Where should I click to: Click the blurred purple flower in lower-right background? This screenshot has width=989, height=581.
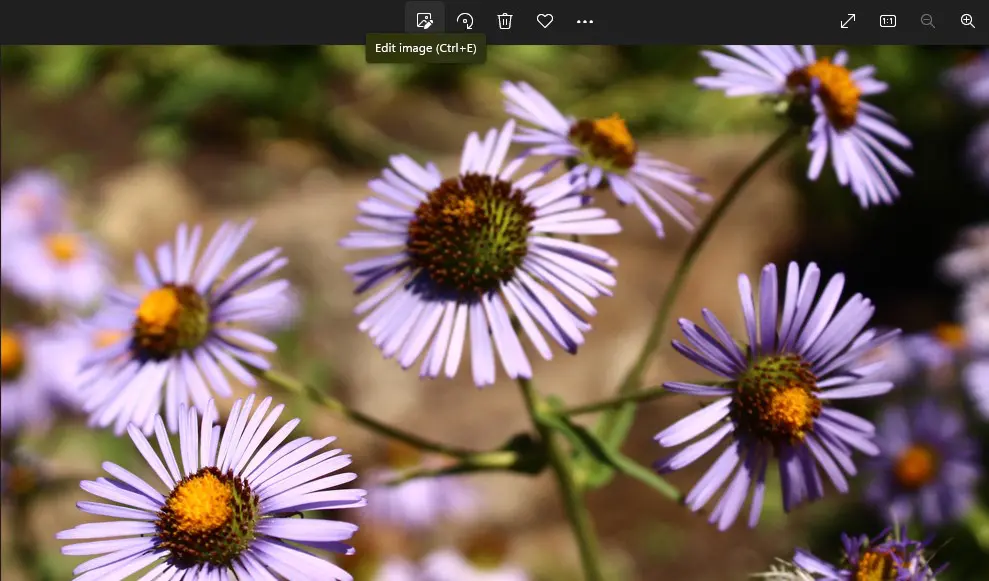point(915,465)
